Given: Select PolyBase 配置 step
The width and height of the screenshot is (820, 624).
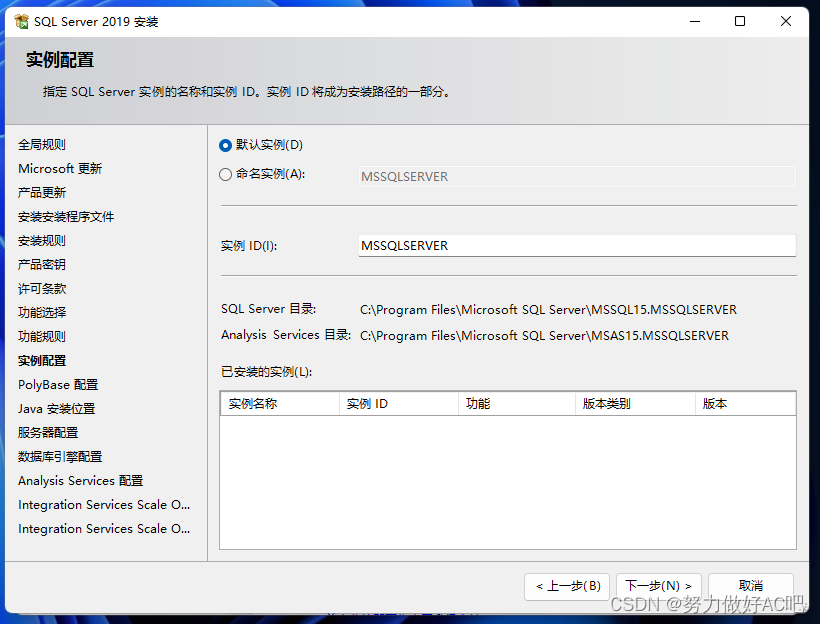Looking at the screenshot, I should tap(58, 385).
